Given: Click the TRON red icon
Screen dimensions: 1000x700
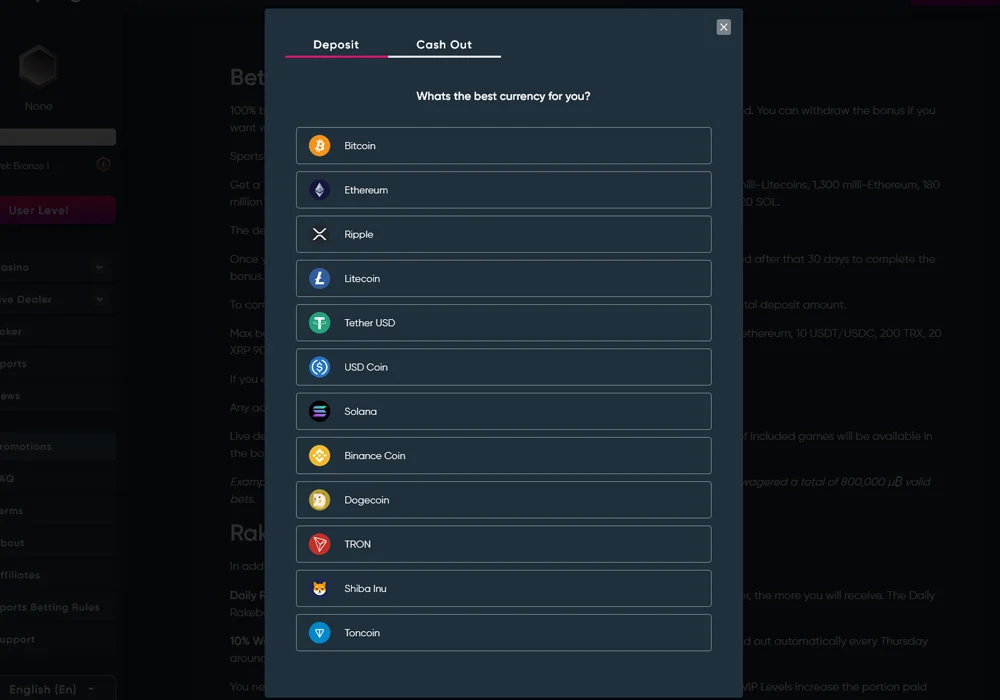Looking at the screenshot, I should click(x=319, y=544).
